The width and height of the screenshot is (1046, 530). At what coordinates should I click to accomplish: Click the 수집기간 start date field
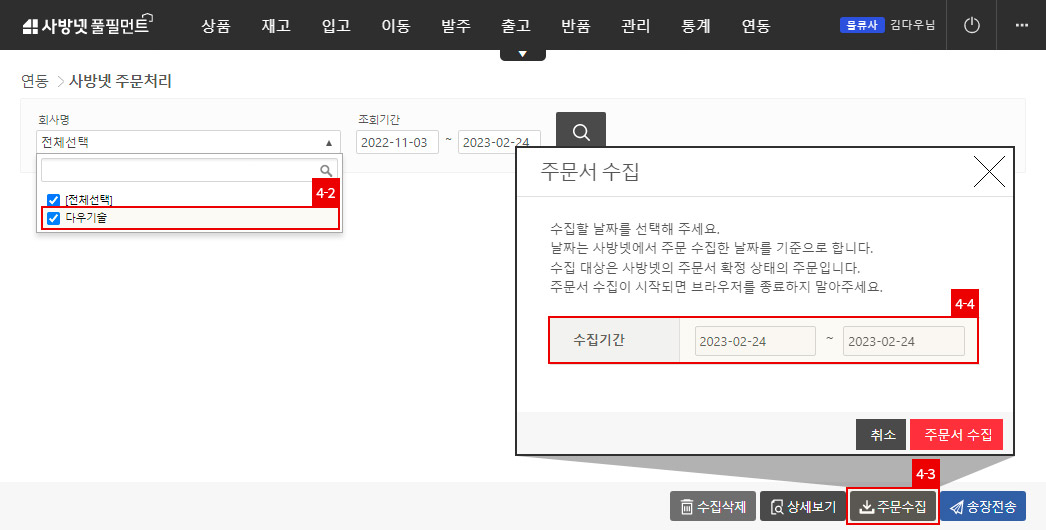[755, 341]
